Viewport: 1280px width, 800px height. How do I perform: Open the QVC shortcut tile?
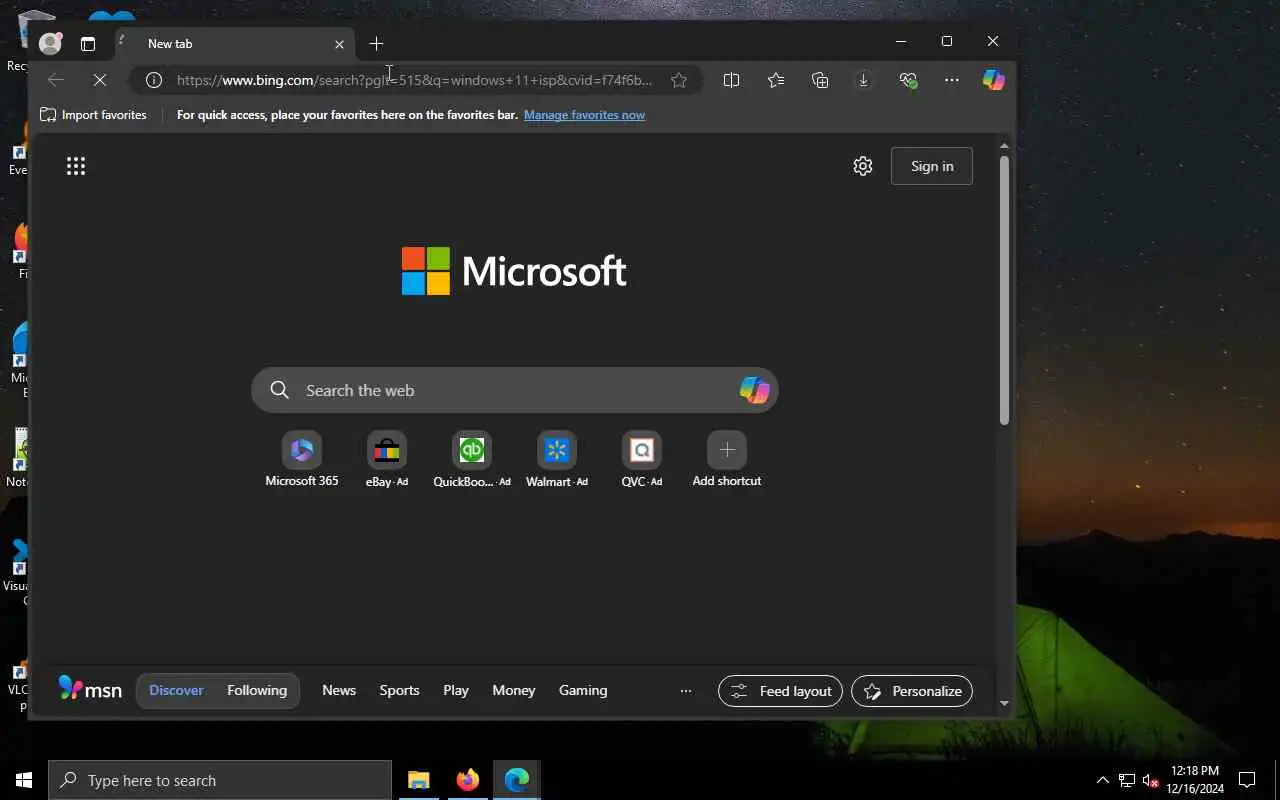[642, 460]
